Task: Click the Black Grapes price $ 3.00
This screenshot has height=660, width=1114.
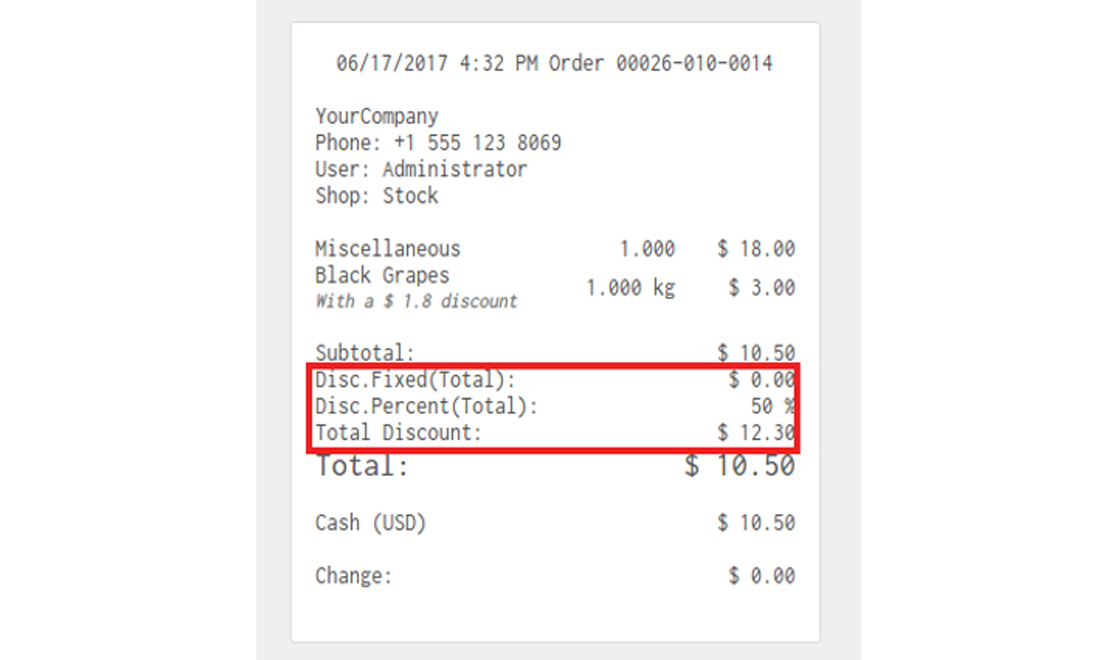Action: 762,288
